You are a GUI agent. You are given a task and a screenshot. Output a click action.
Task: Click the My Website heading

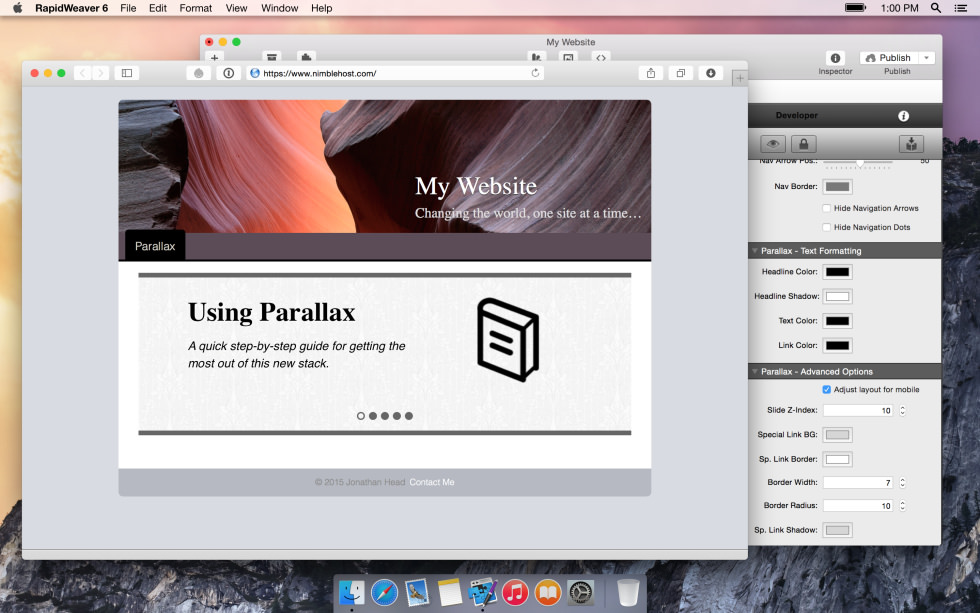point(476,186)
